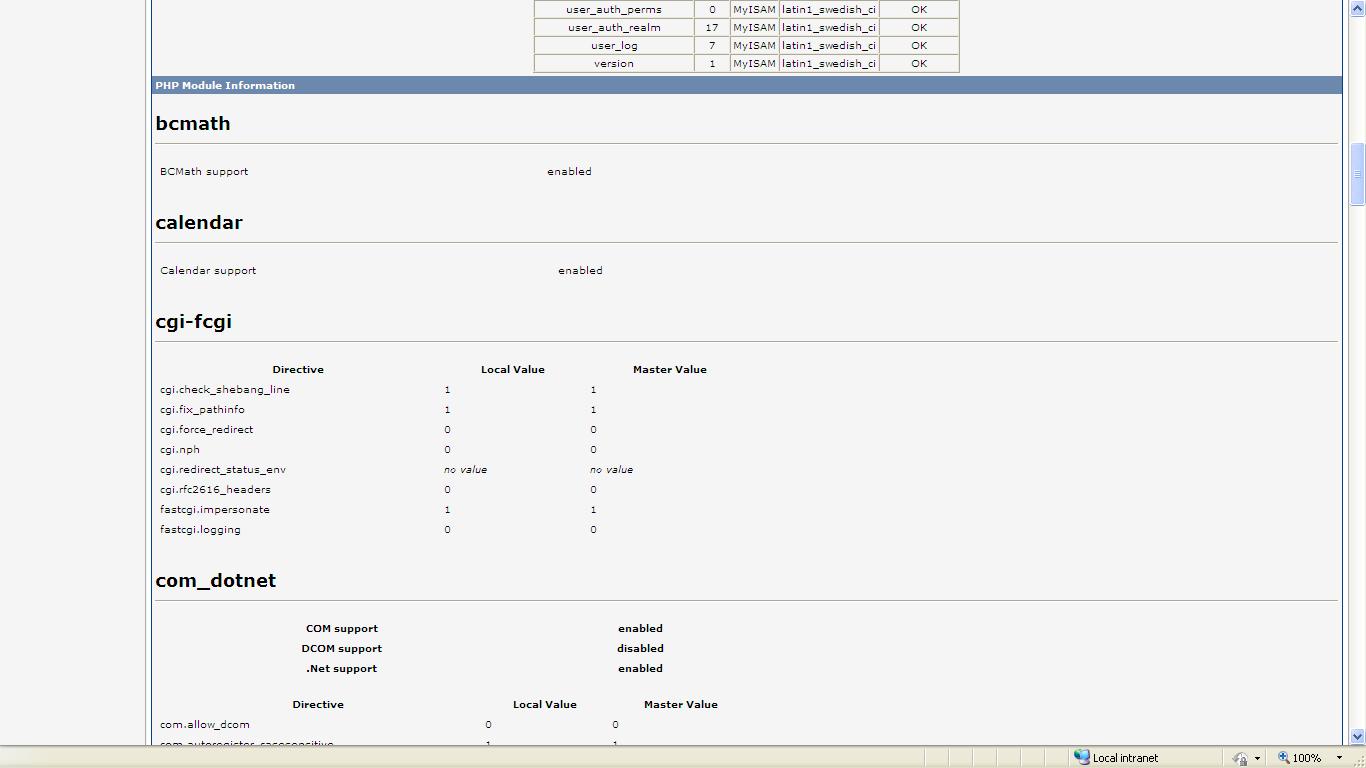
Task: Click Directive column header in cgi-fcgi table
Action: (x=298, y=369)
